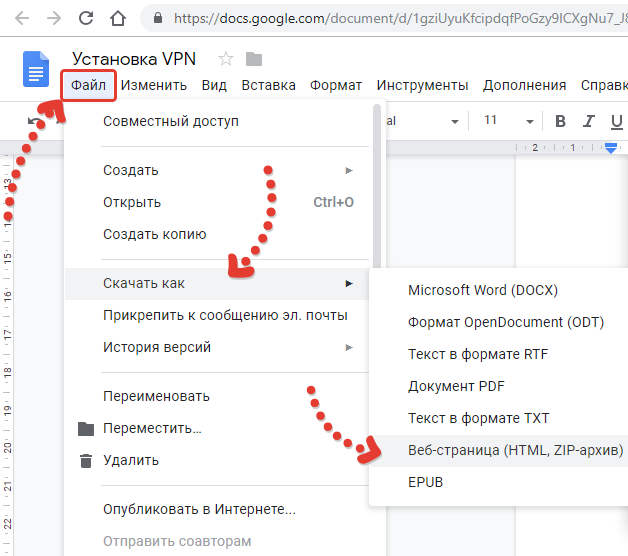Image resolution: width=628 pixels, height=556 pixels.
Task: Open the Вид menu
Action: (214, 85)
